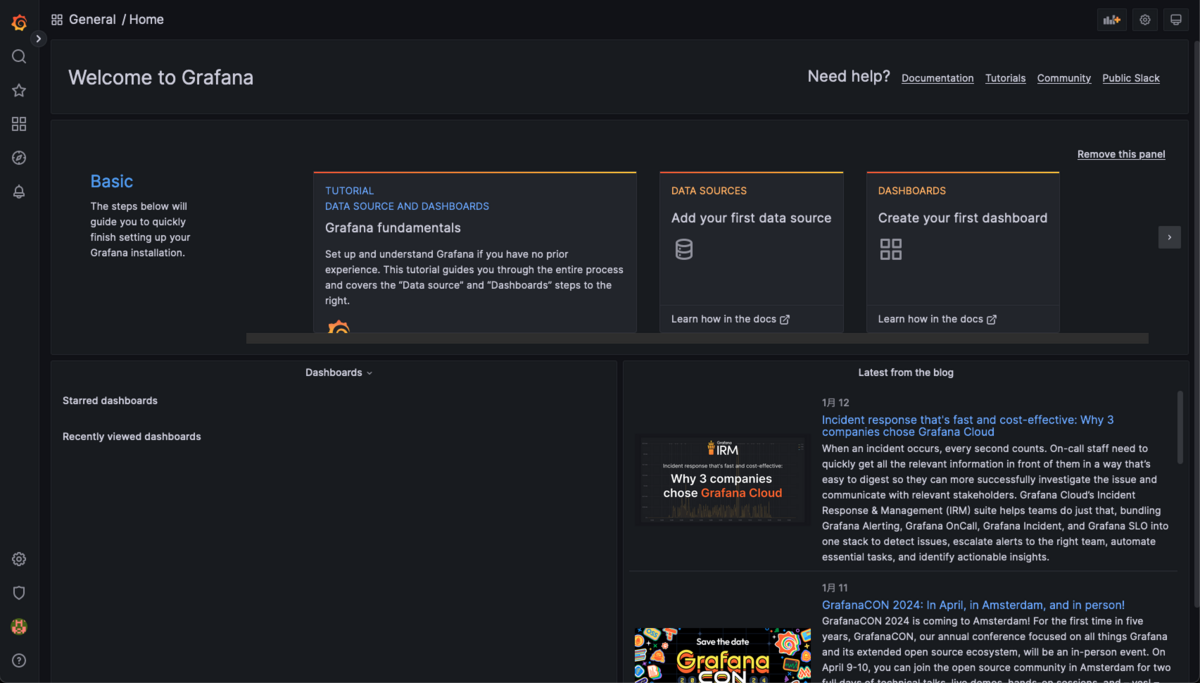
Task: Click the blog panel vertical scrollbar
Action: coord(1180,425)
